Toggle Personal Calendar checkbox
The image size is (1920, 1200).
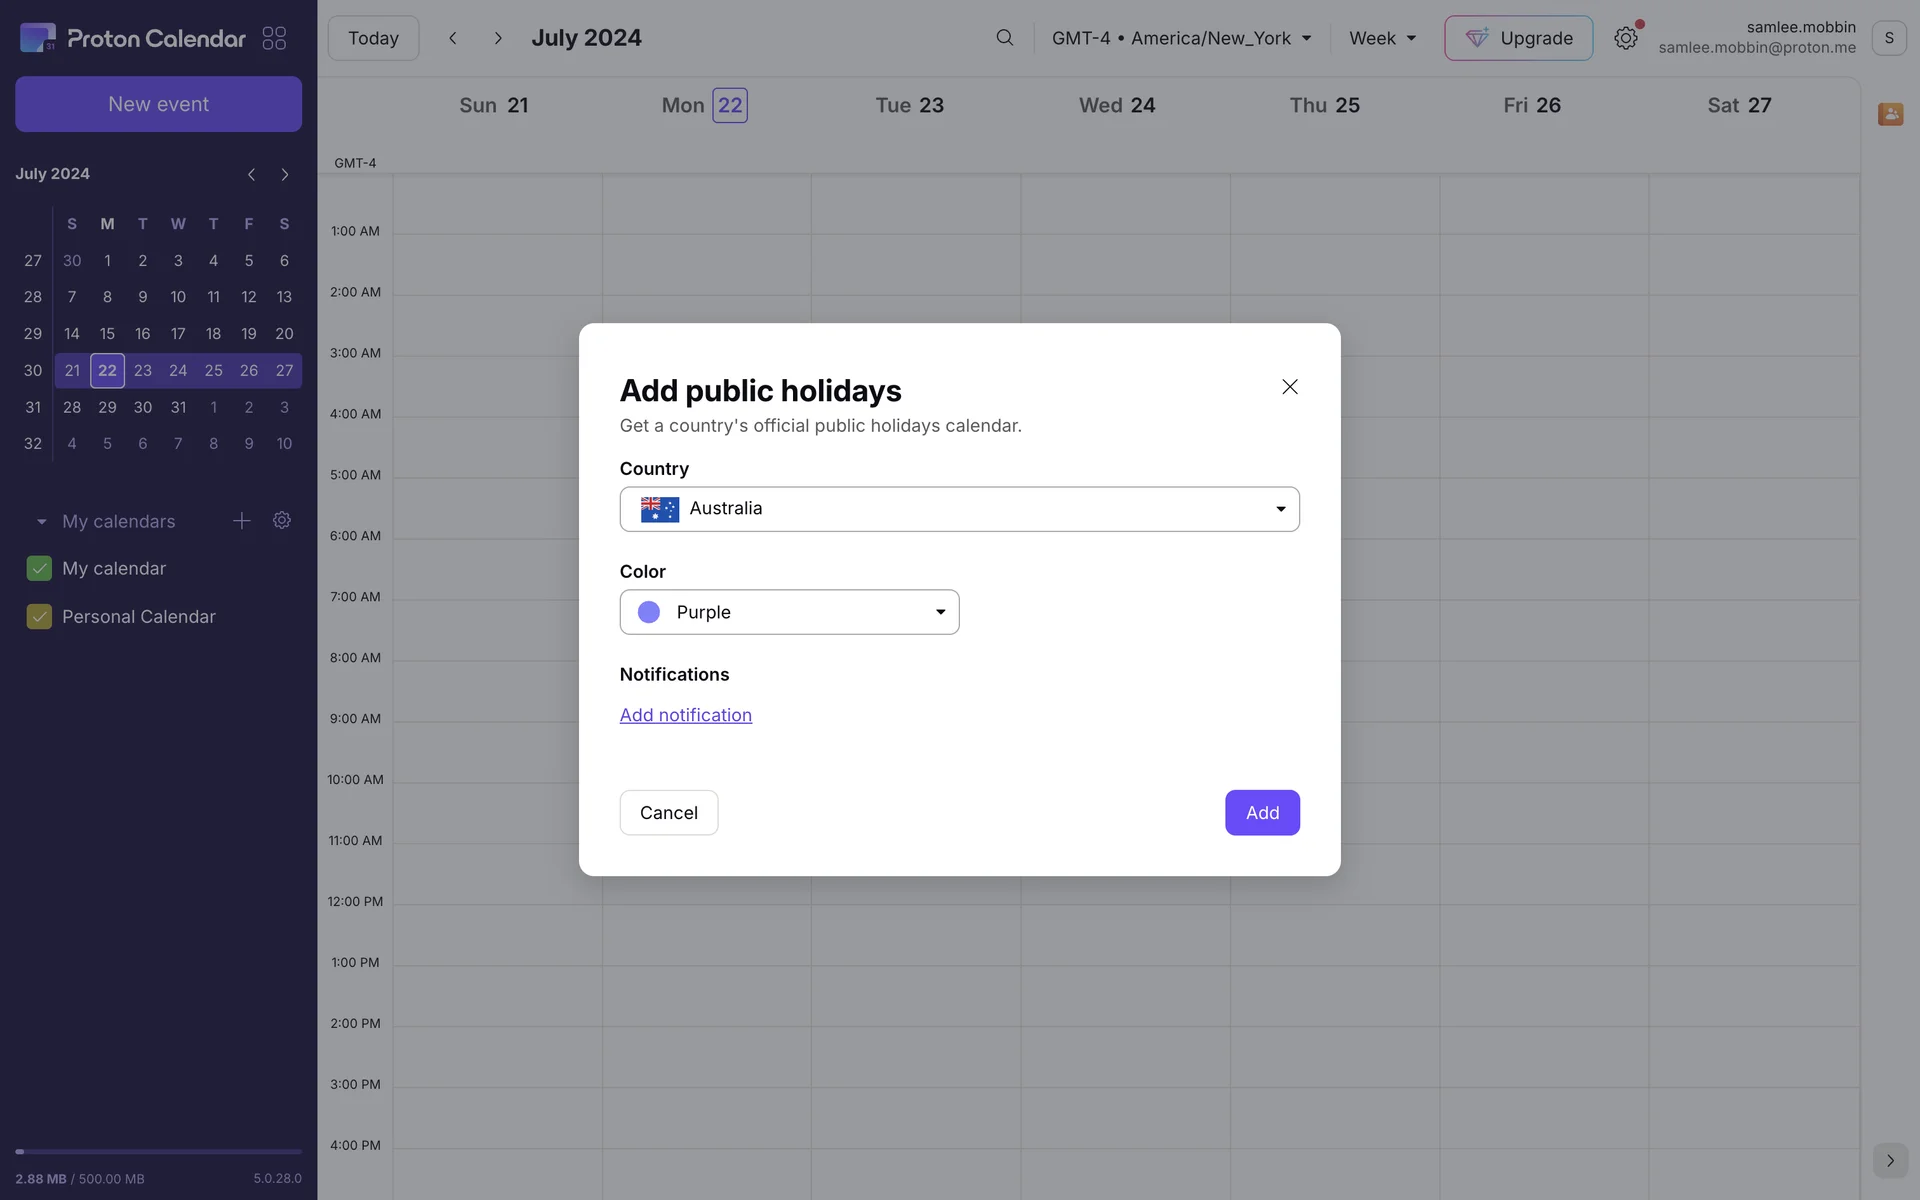(x=39, y=617)
